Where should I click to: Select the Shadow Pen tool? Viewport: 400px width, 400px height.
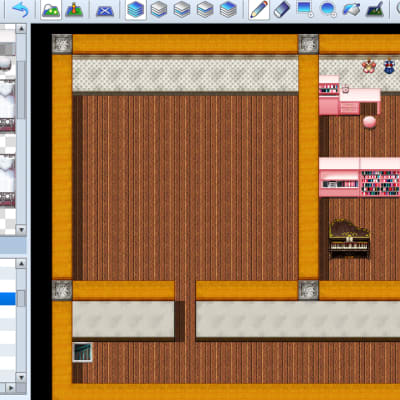(x=375, y=10)
